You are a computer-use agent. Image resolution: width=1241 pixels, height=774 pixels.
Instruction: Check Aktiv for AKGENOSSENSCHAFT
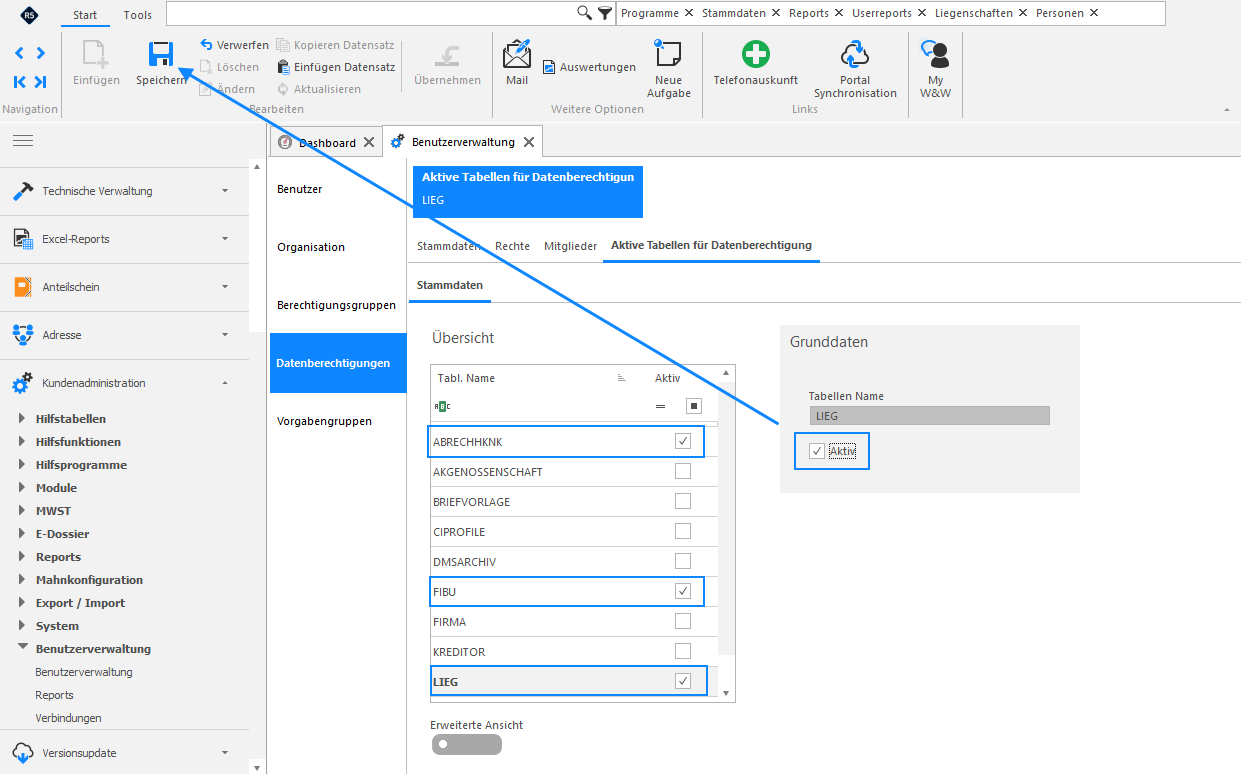point(683,471)
